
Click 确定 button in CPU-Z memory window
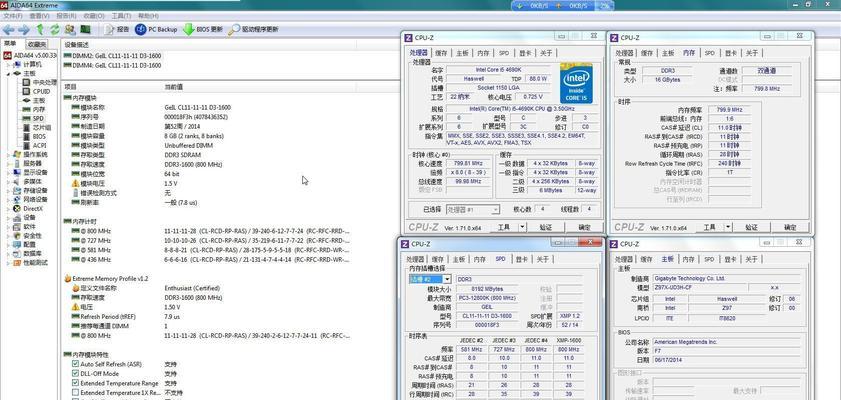(791, 227)
